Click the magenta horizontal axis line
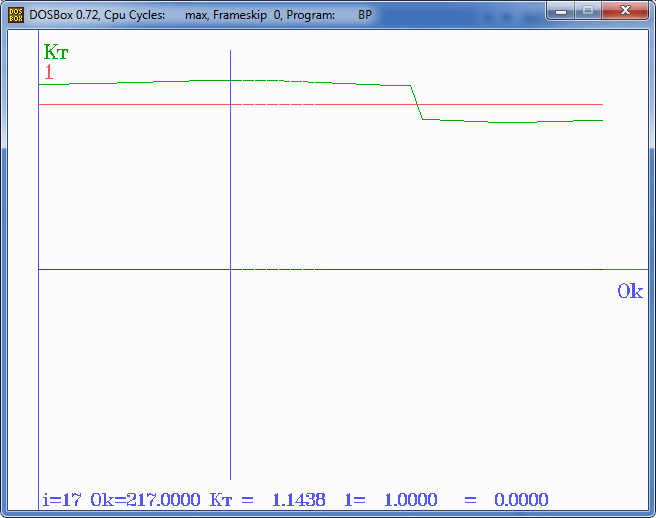 [320, 269]
